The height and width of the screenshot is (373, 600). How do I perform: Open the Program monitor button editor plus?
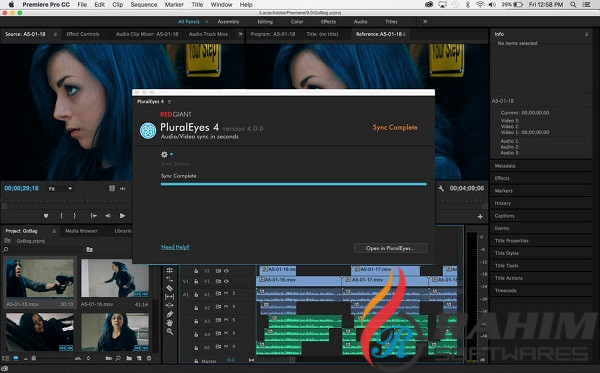pyautogui.click(x=480, y=217)
